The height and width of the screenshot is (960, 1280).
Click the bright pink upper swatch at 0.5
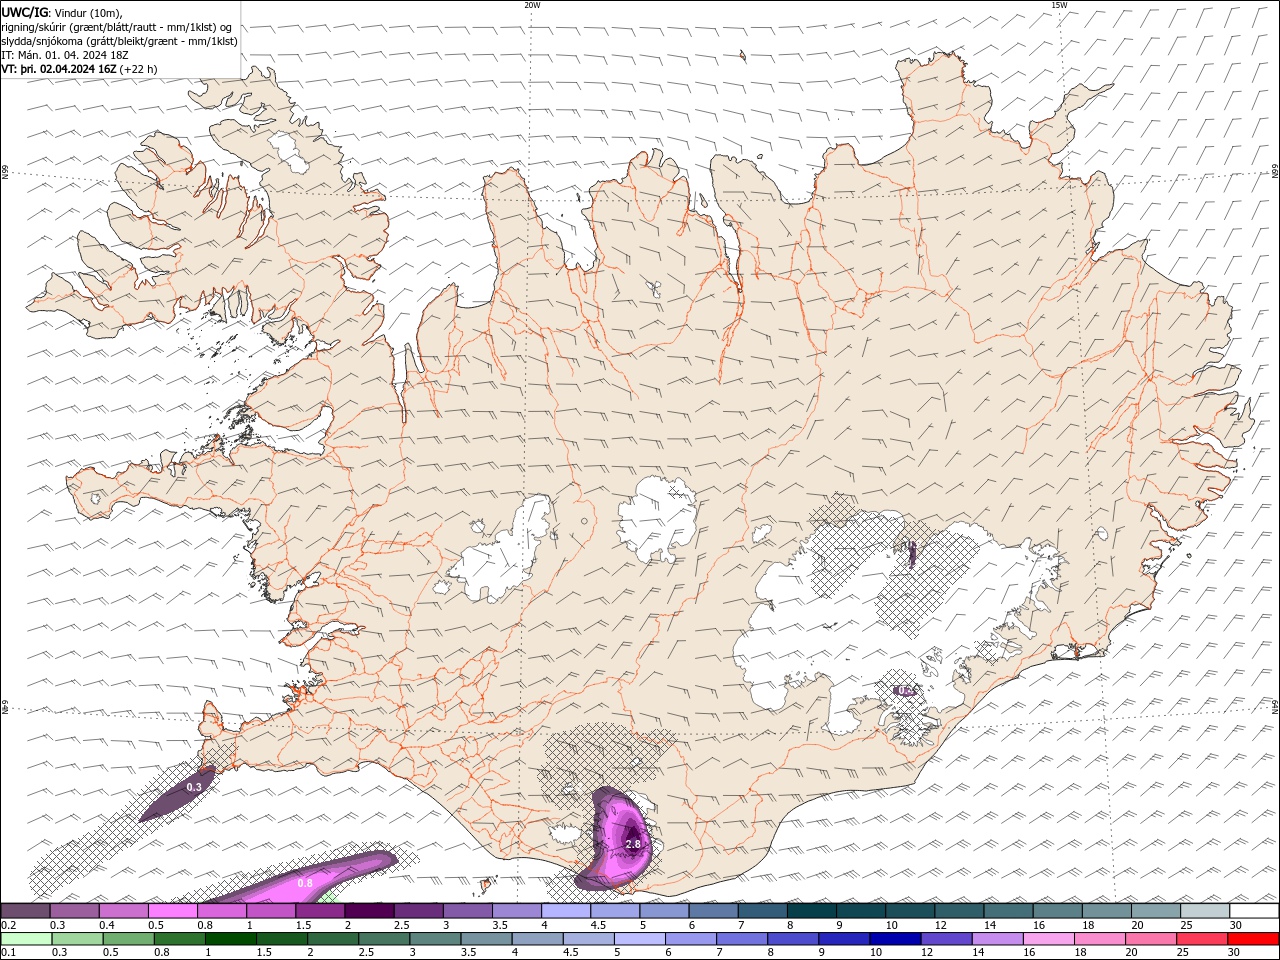pyautogui.click(x=173, y=911)
